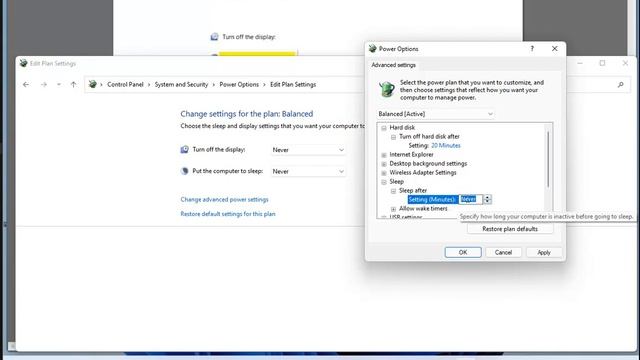
Task: Expand Wireless Adapter Settings node
Action: coord(384,173)
